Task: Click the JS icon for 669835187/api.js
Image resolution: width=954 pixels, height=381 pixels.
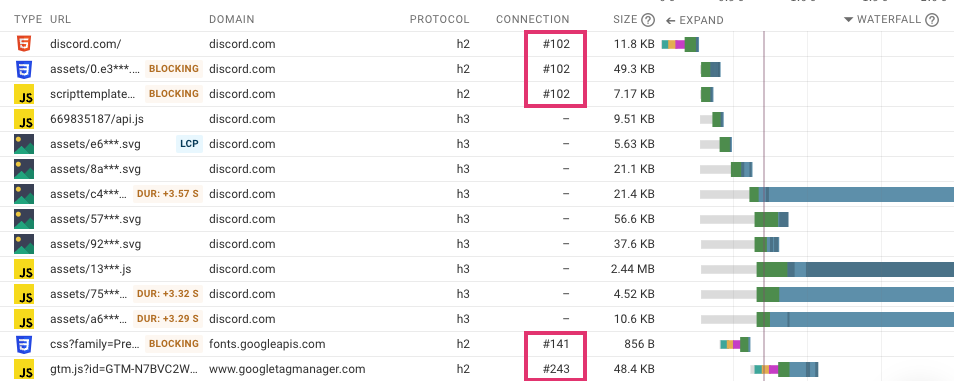Action: 24,119
